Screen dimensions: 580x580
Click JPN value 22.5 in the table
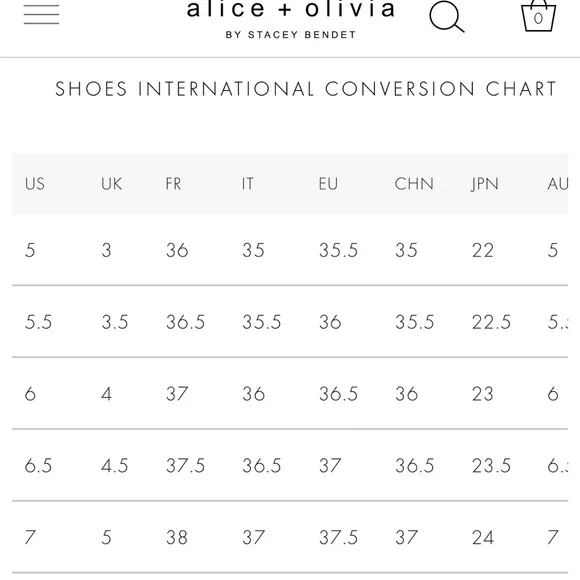coord(491,322)
